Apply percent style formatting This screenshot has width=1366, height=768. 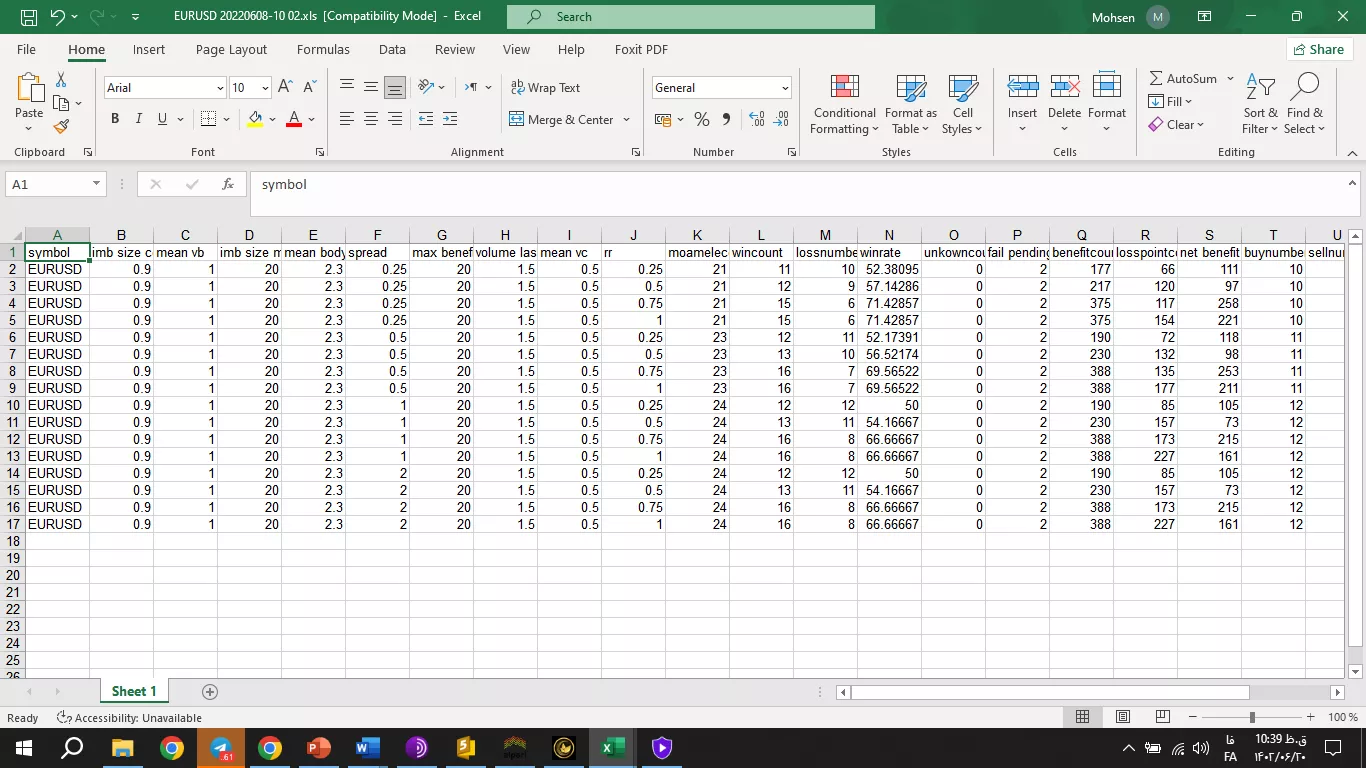click(x=702, y=119)
